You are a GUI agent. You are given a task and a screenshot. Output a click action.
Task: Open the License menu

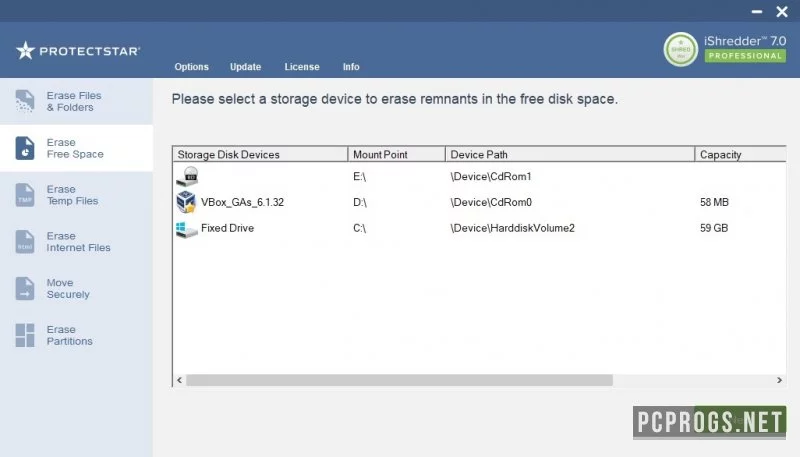coord(302,67)
